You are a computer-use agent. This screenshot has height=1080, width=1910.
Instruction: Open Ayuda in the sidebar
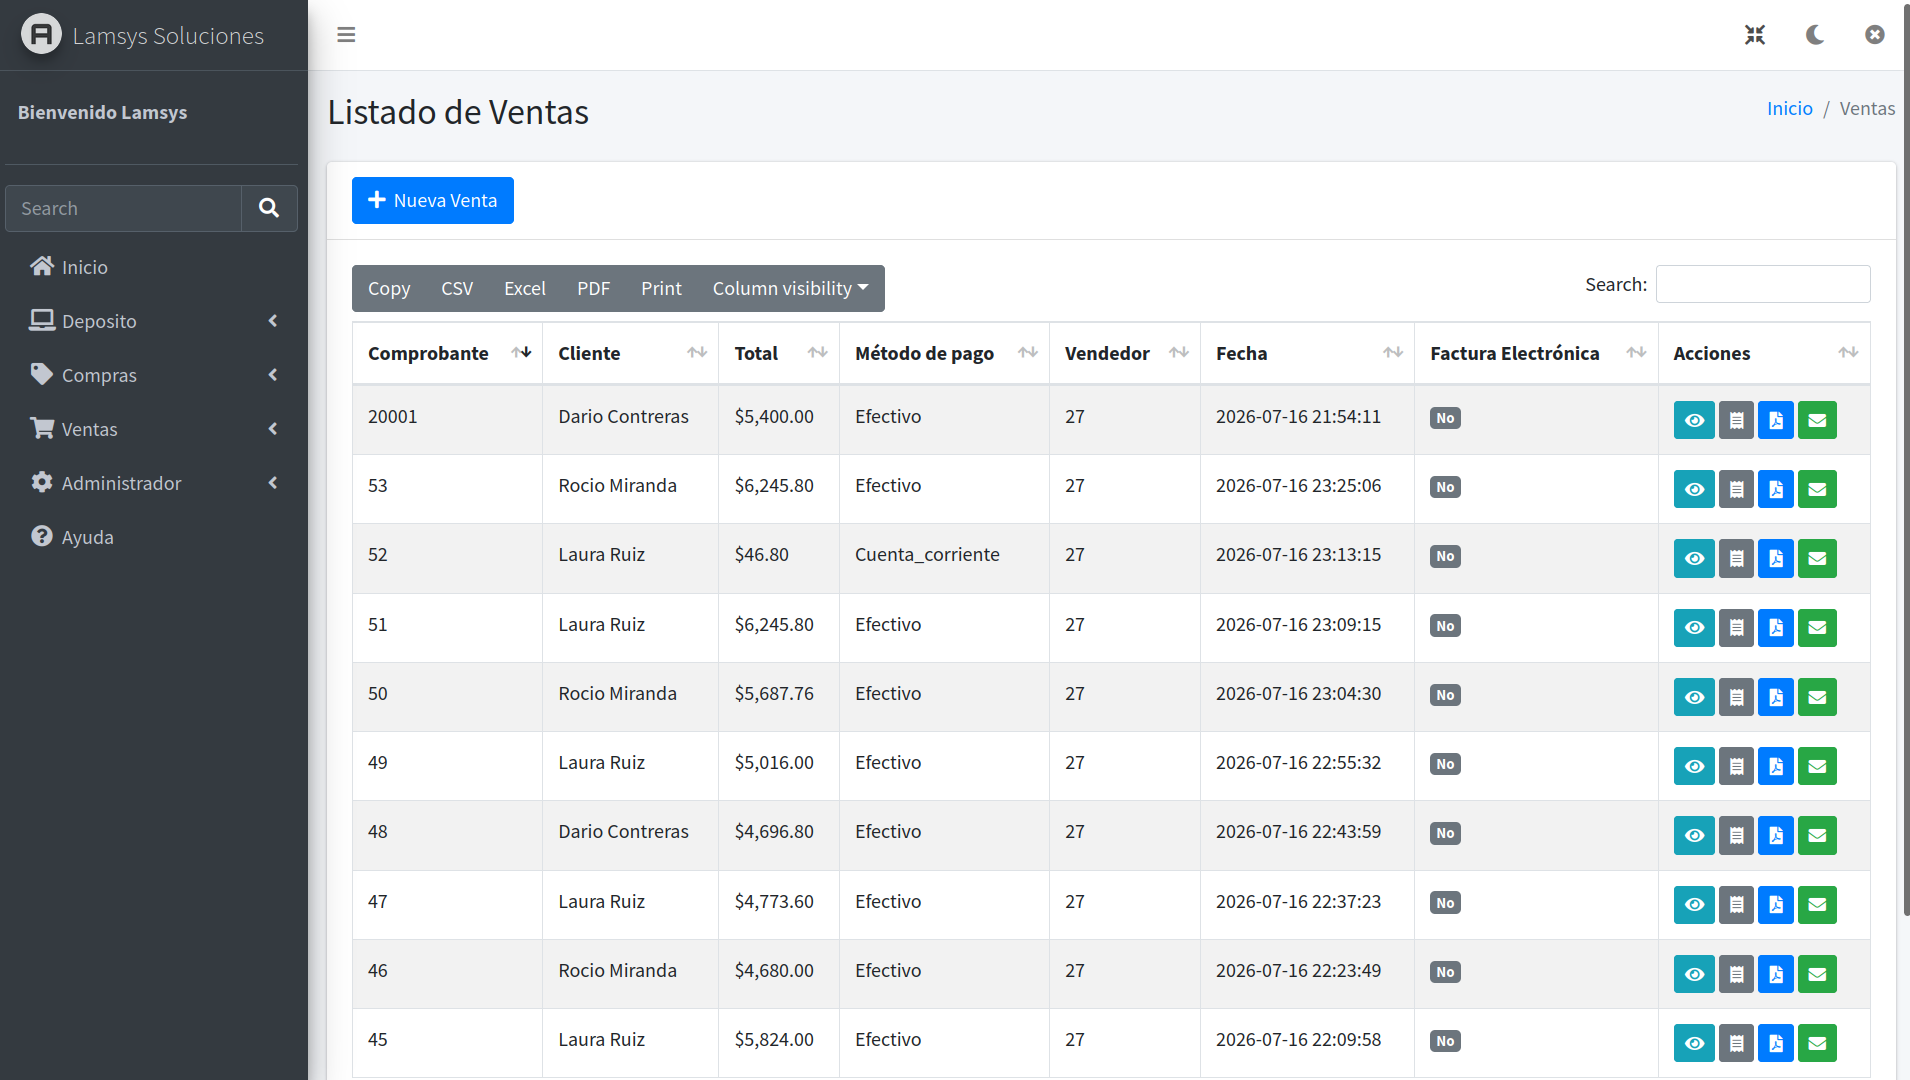point(153,537)
